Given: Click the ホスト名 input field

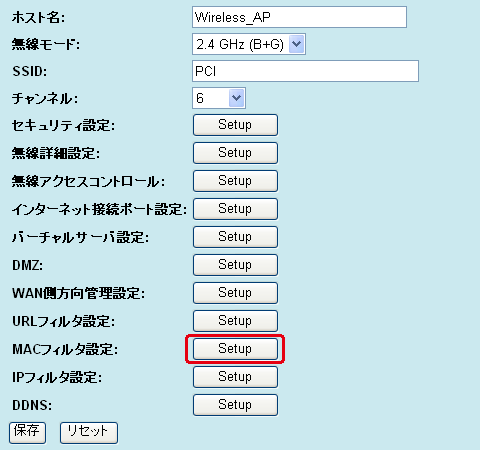Looking at the screenshot, I should pyautogui.click(x=299, y=17).
